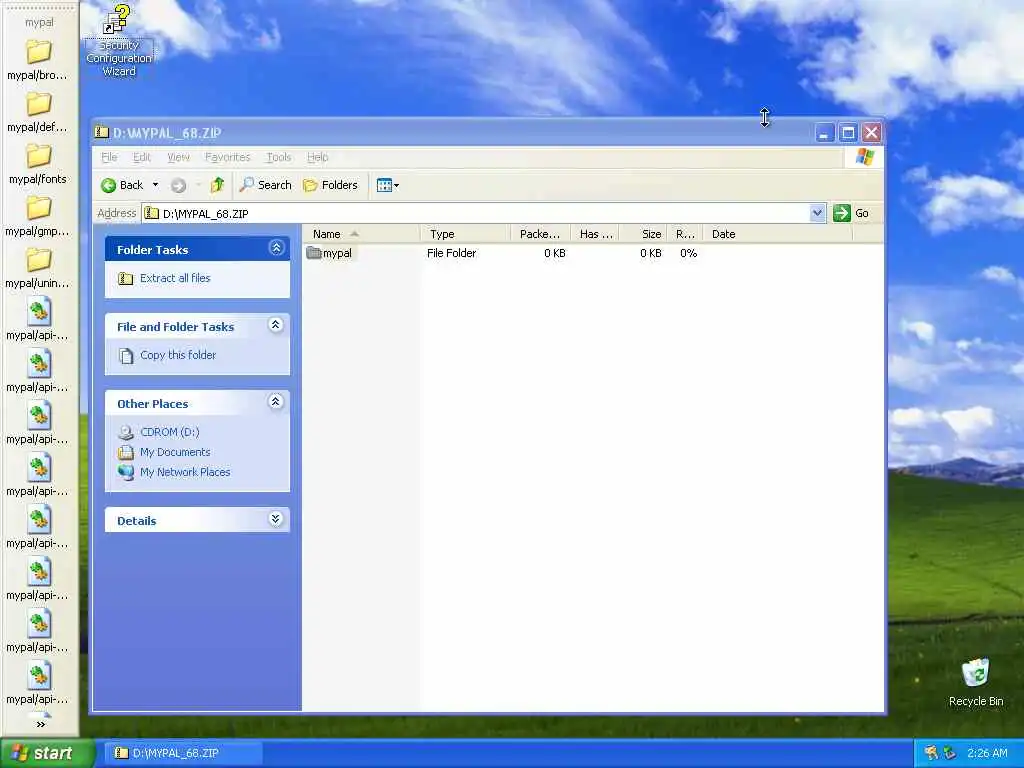This screenshot has width=1024, height=768.
Task: Expand the Details panel
Action: click(276, 519)
